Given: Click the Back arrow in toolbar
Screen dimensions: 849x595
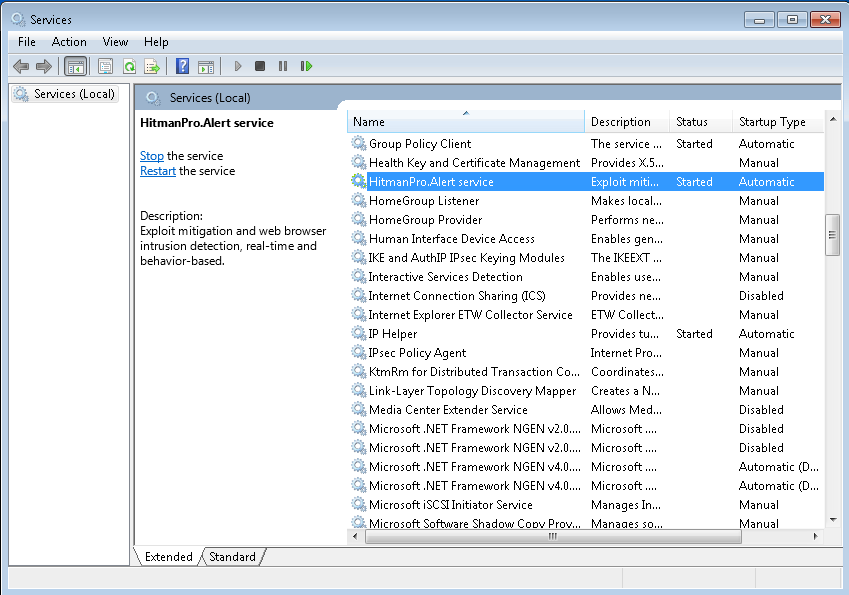Looking at the screenshot, I should click(x=21, y=66).
